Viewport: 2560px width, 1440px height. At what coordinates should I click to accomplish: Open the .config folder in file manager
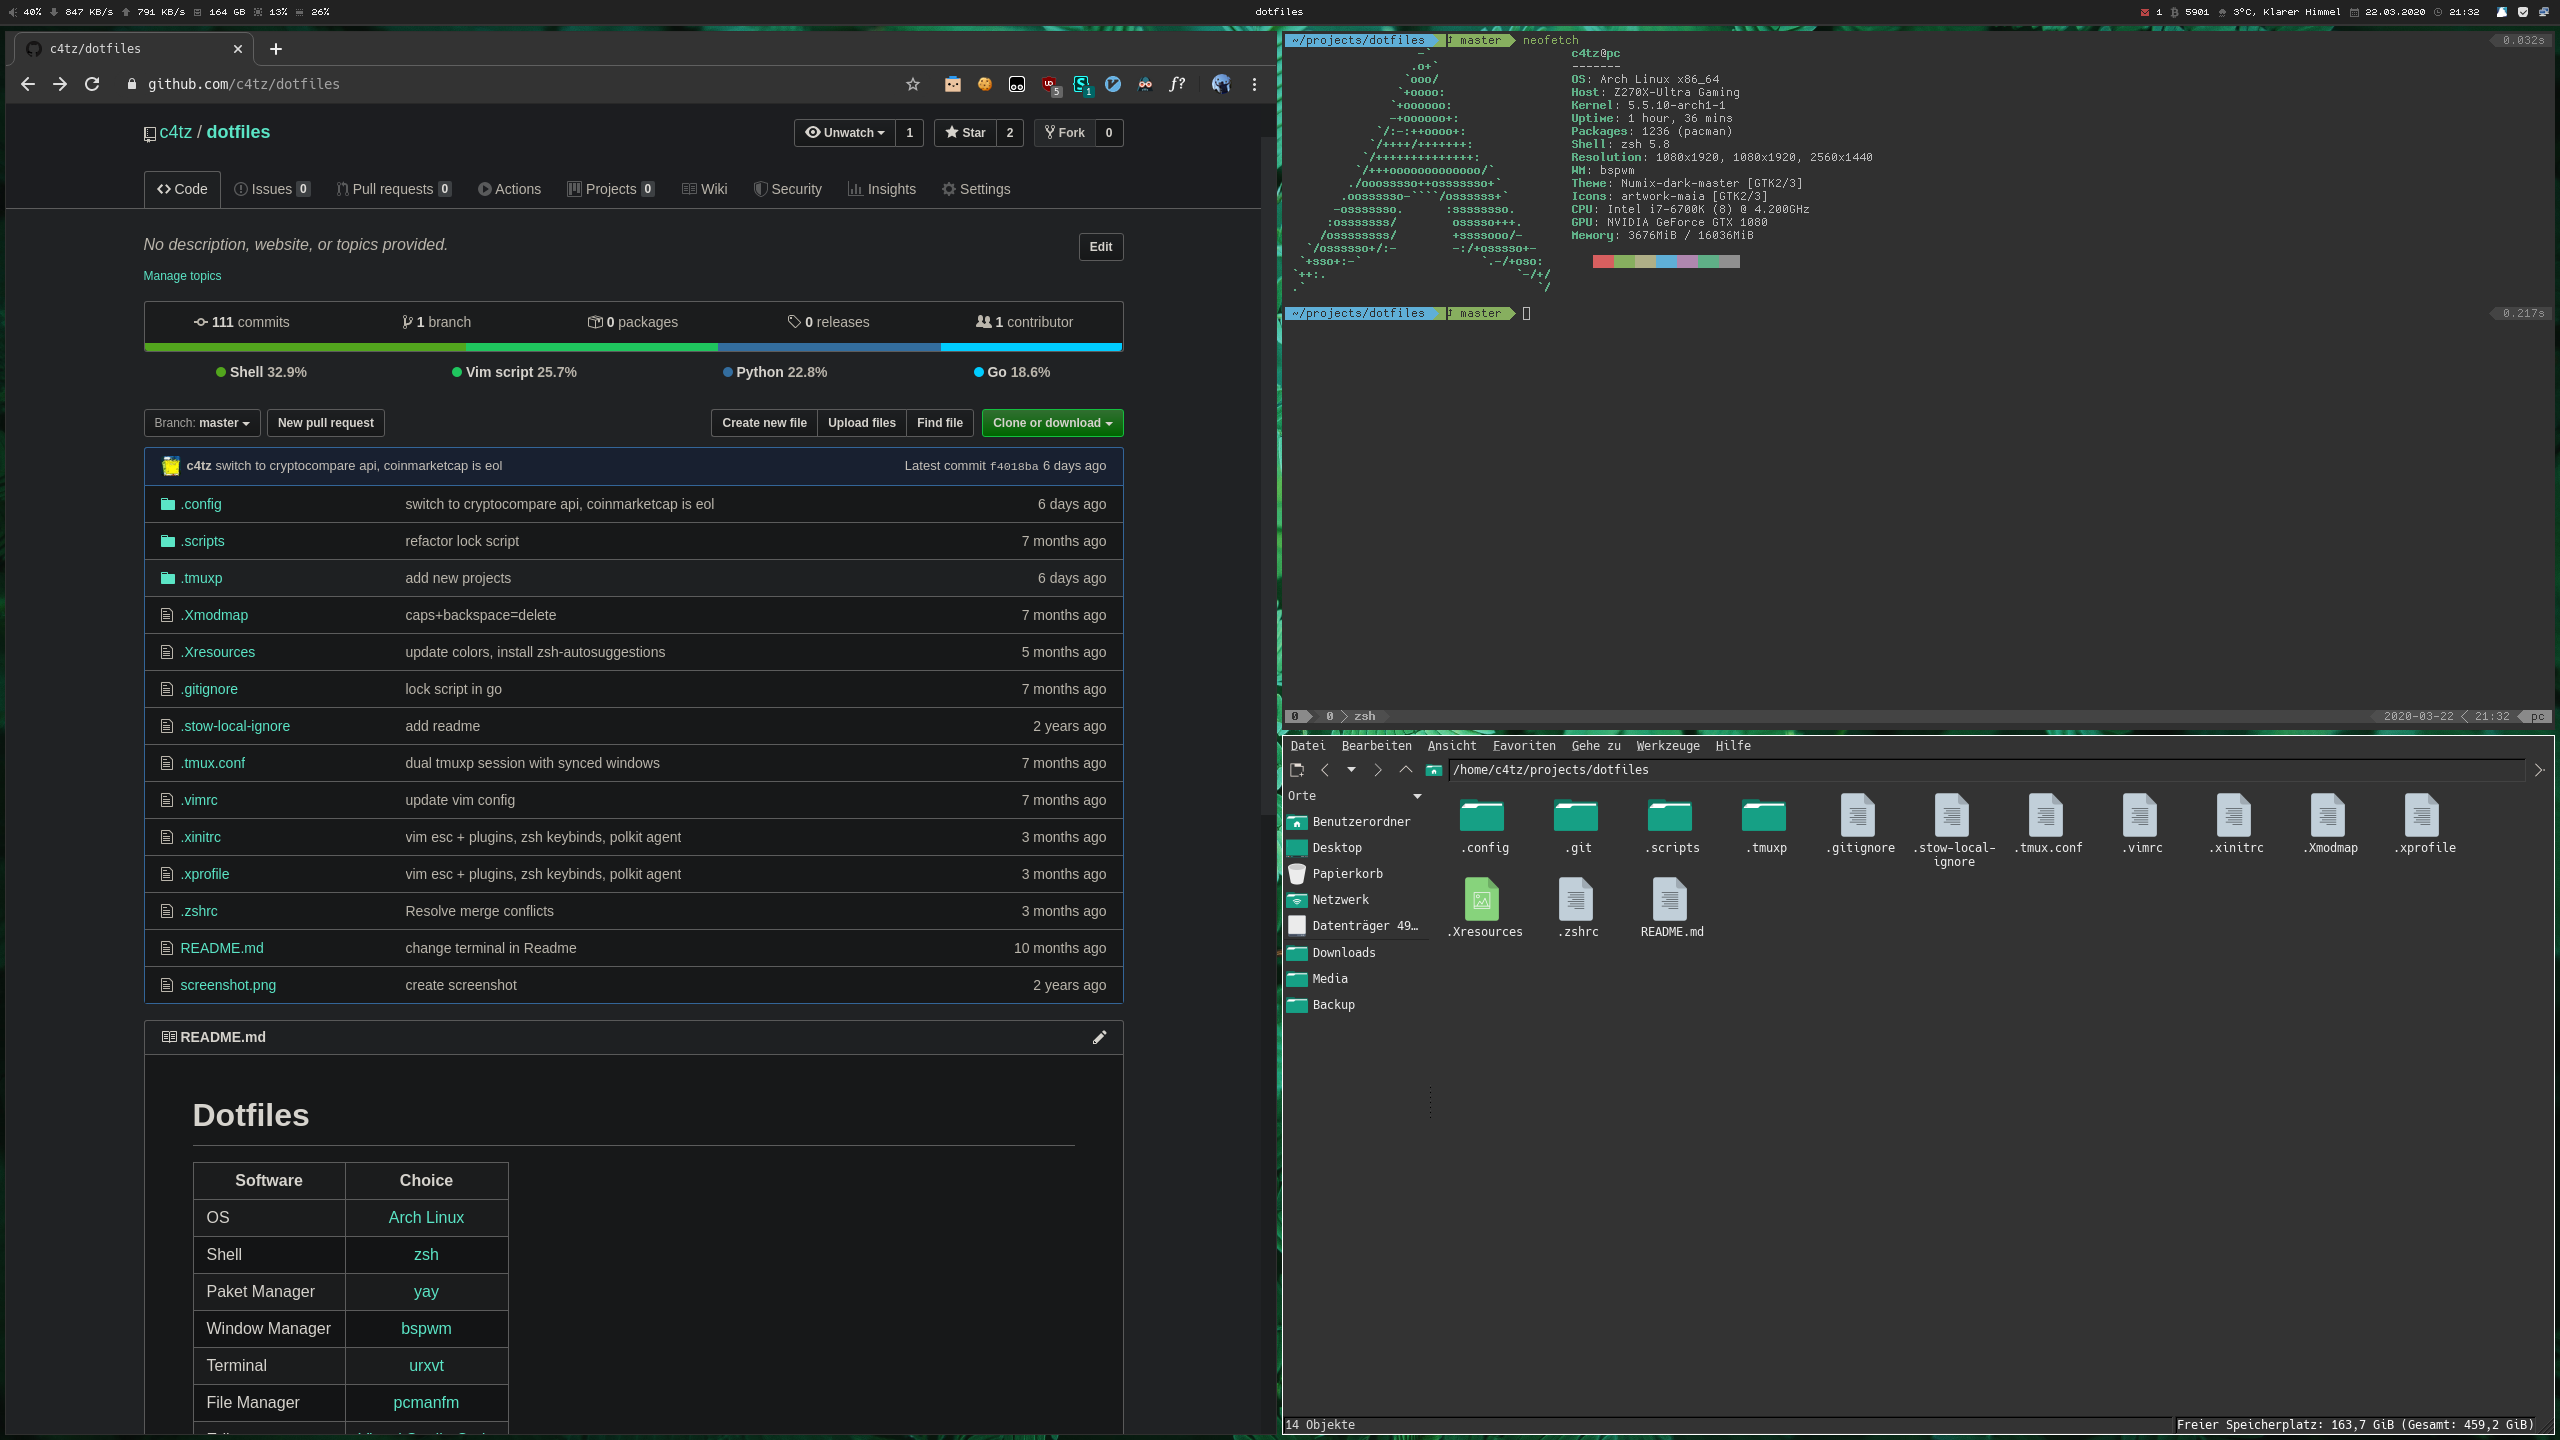click(1481, 816)
